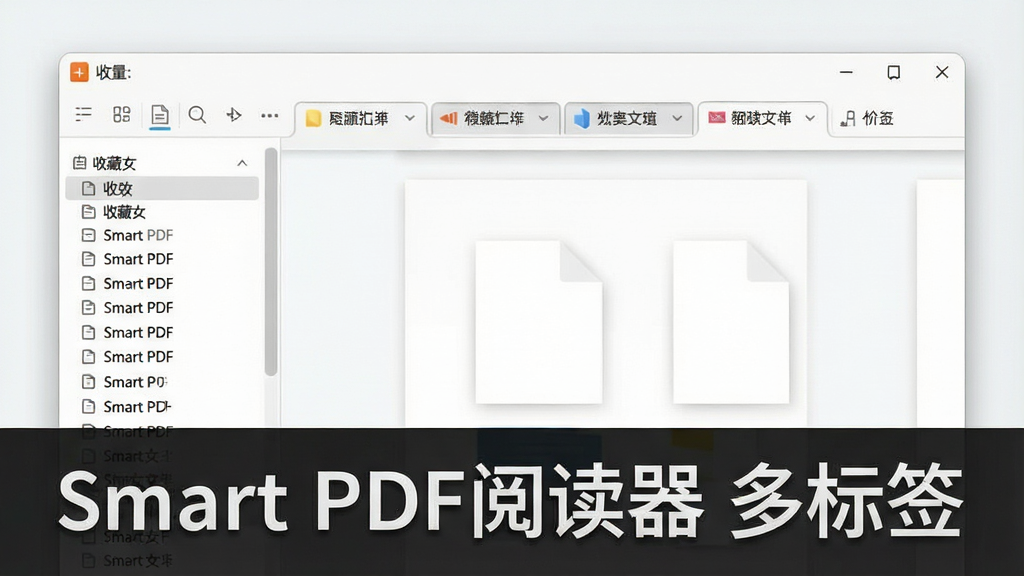Select the highlighted 收效 sidebar item
Image resolution: width=1024 pixels, height=576 pixels.
pos(162,189)
